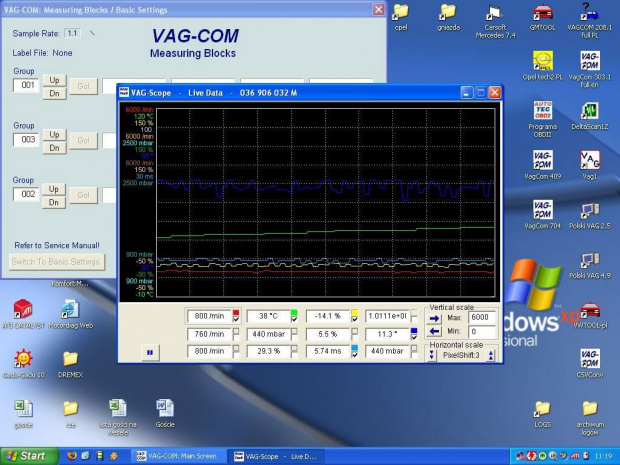The width and height of the screenshot is (620, 465).
Task: Open the Vag1 shortcut icon
Action: click(x=590, y=165)
